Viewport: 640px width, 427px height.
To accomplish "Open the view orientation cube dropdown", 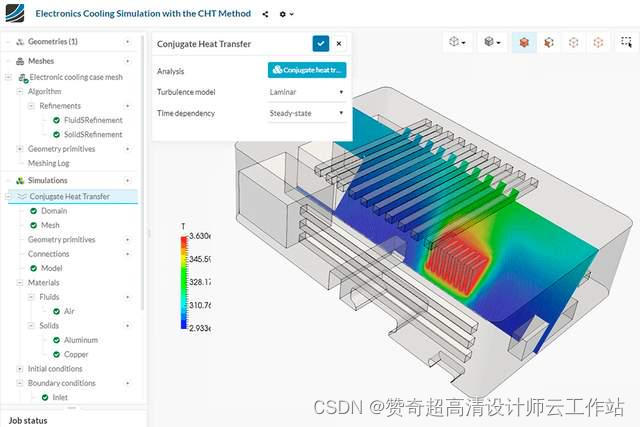I will point(457,42).
